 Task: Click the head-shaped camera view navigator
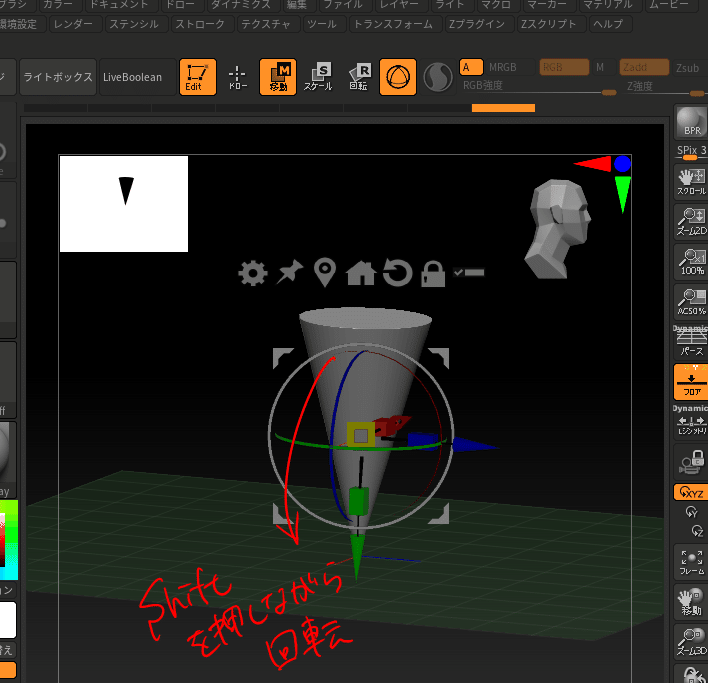[x=558, y=229]
